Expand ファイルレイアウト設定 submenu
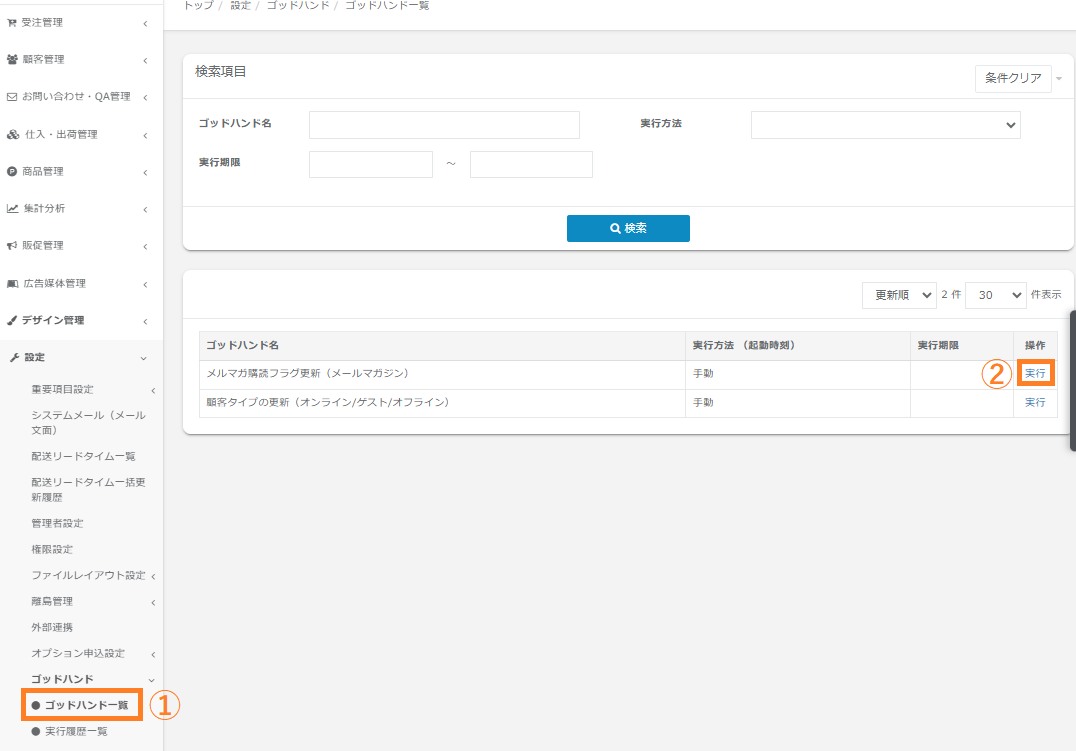Image resolution: width=1076 pixels, height=751 pixels. pyautogui.click(x=153, y=577)
